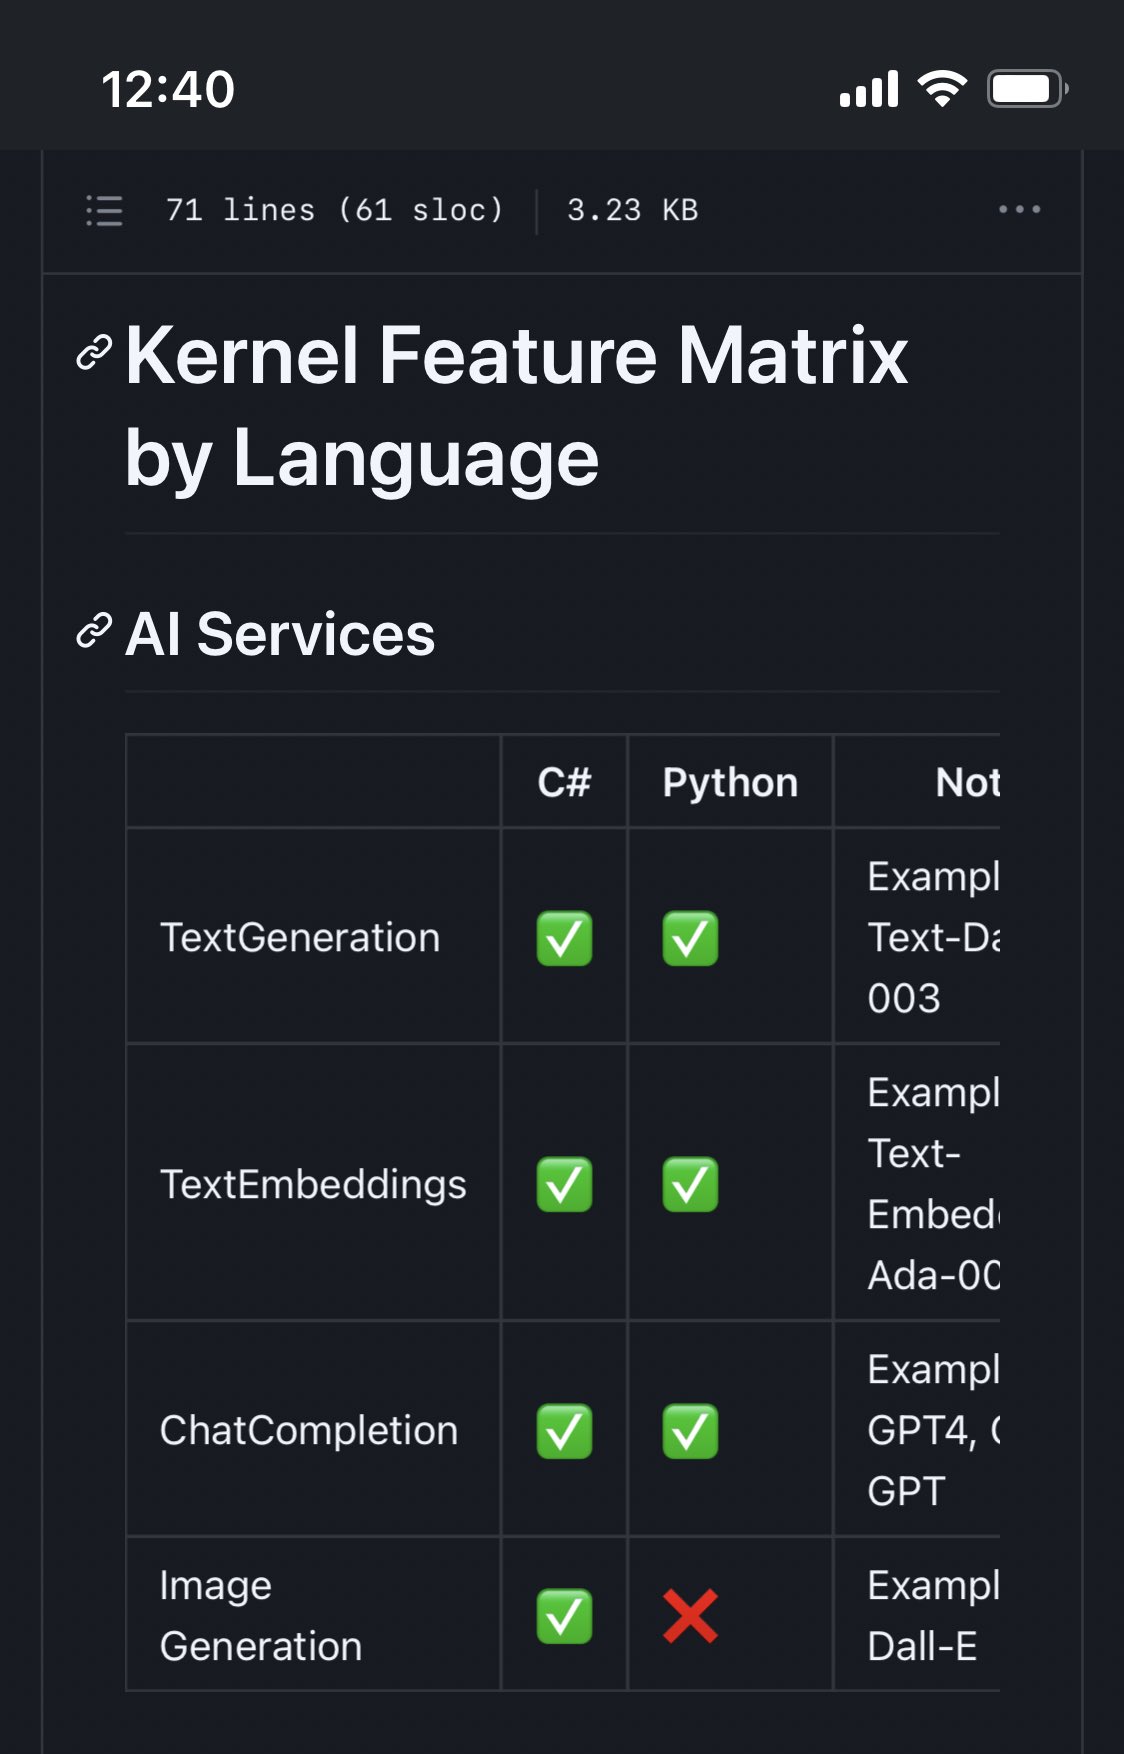Image resolution: width=1124 pixels, height=1754 pixels.
Task: Tap the '71 lines (61 sloc)' text
Action: 334,210
